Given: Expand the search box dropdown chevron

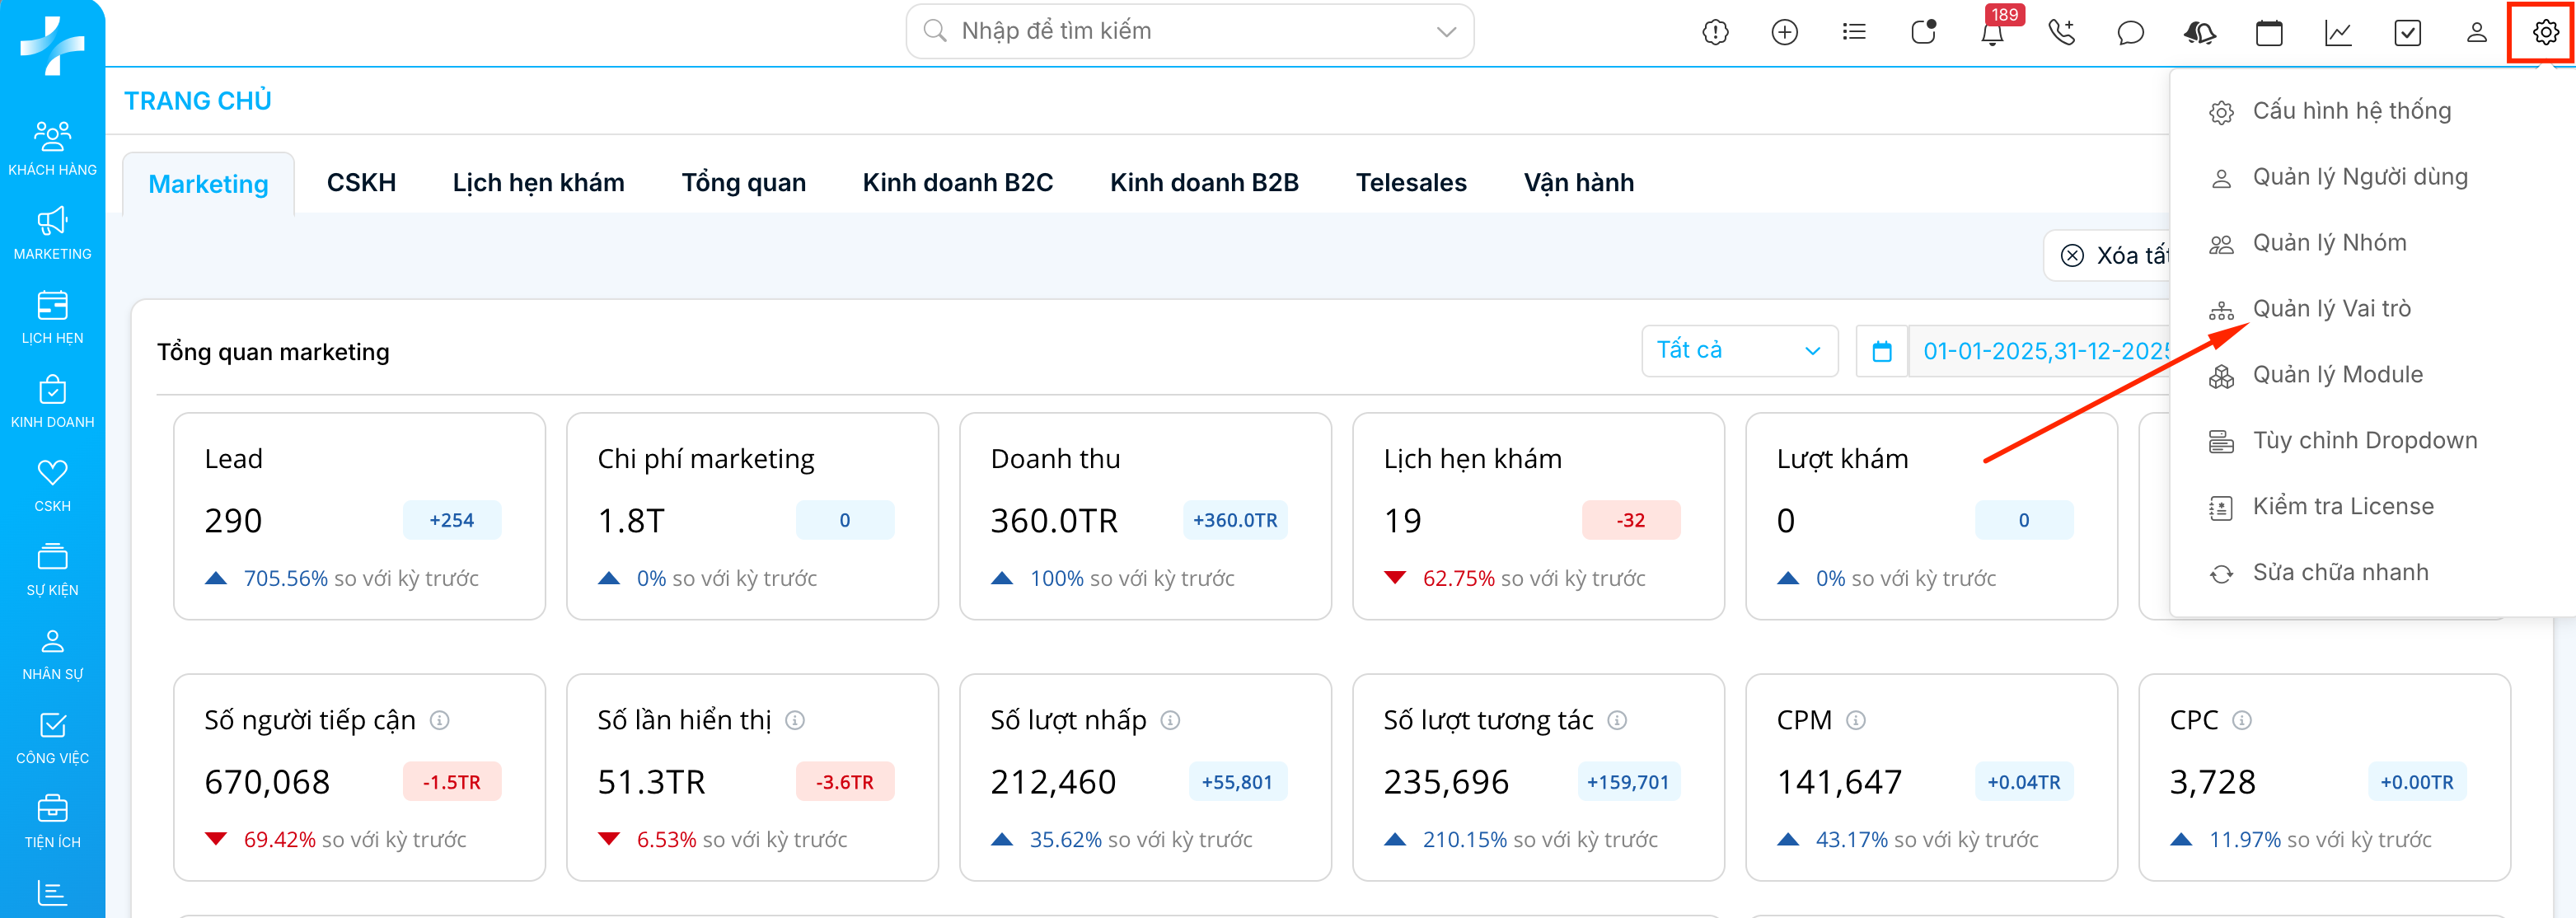Looking at the screenshot, I should point(1446,32).
